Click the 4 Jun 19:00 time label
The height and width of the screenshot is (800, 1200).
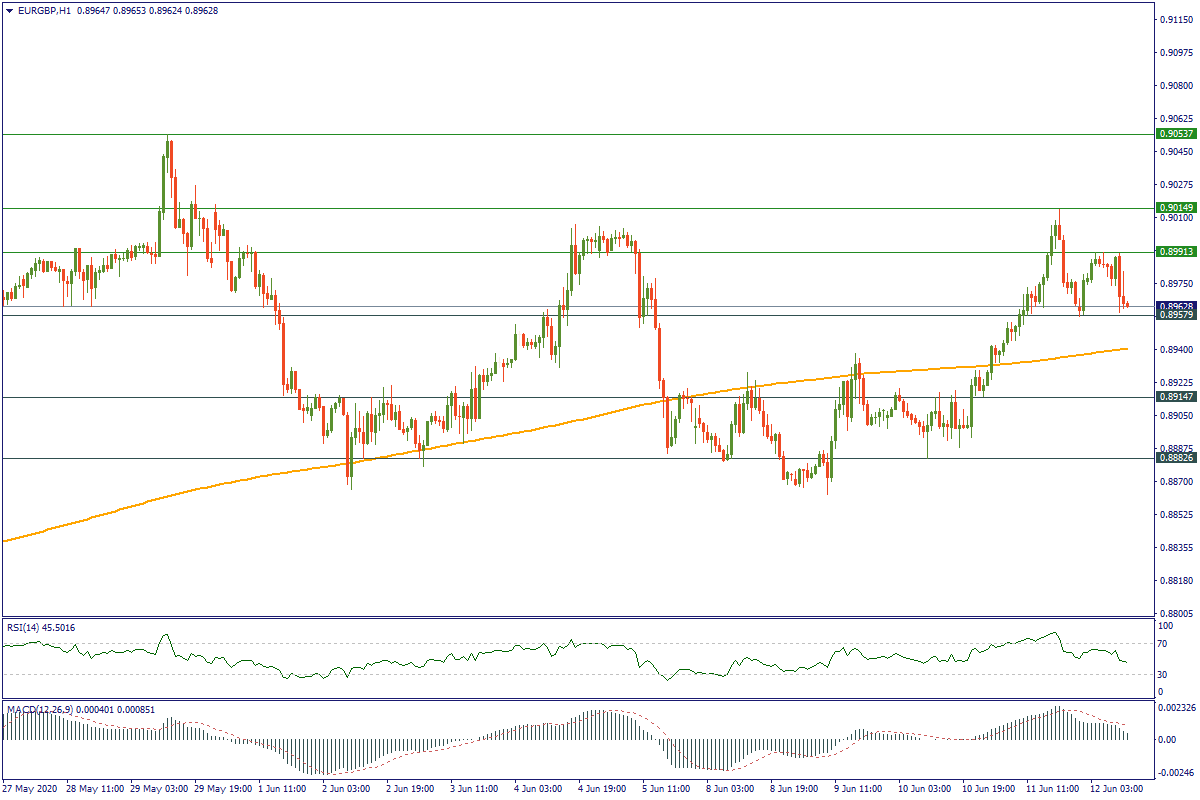pos(602,789)
